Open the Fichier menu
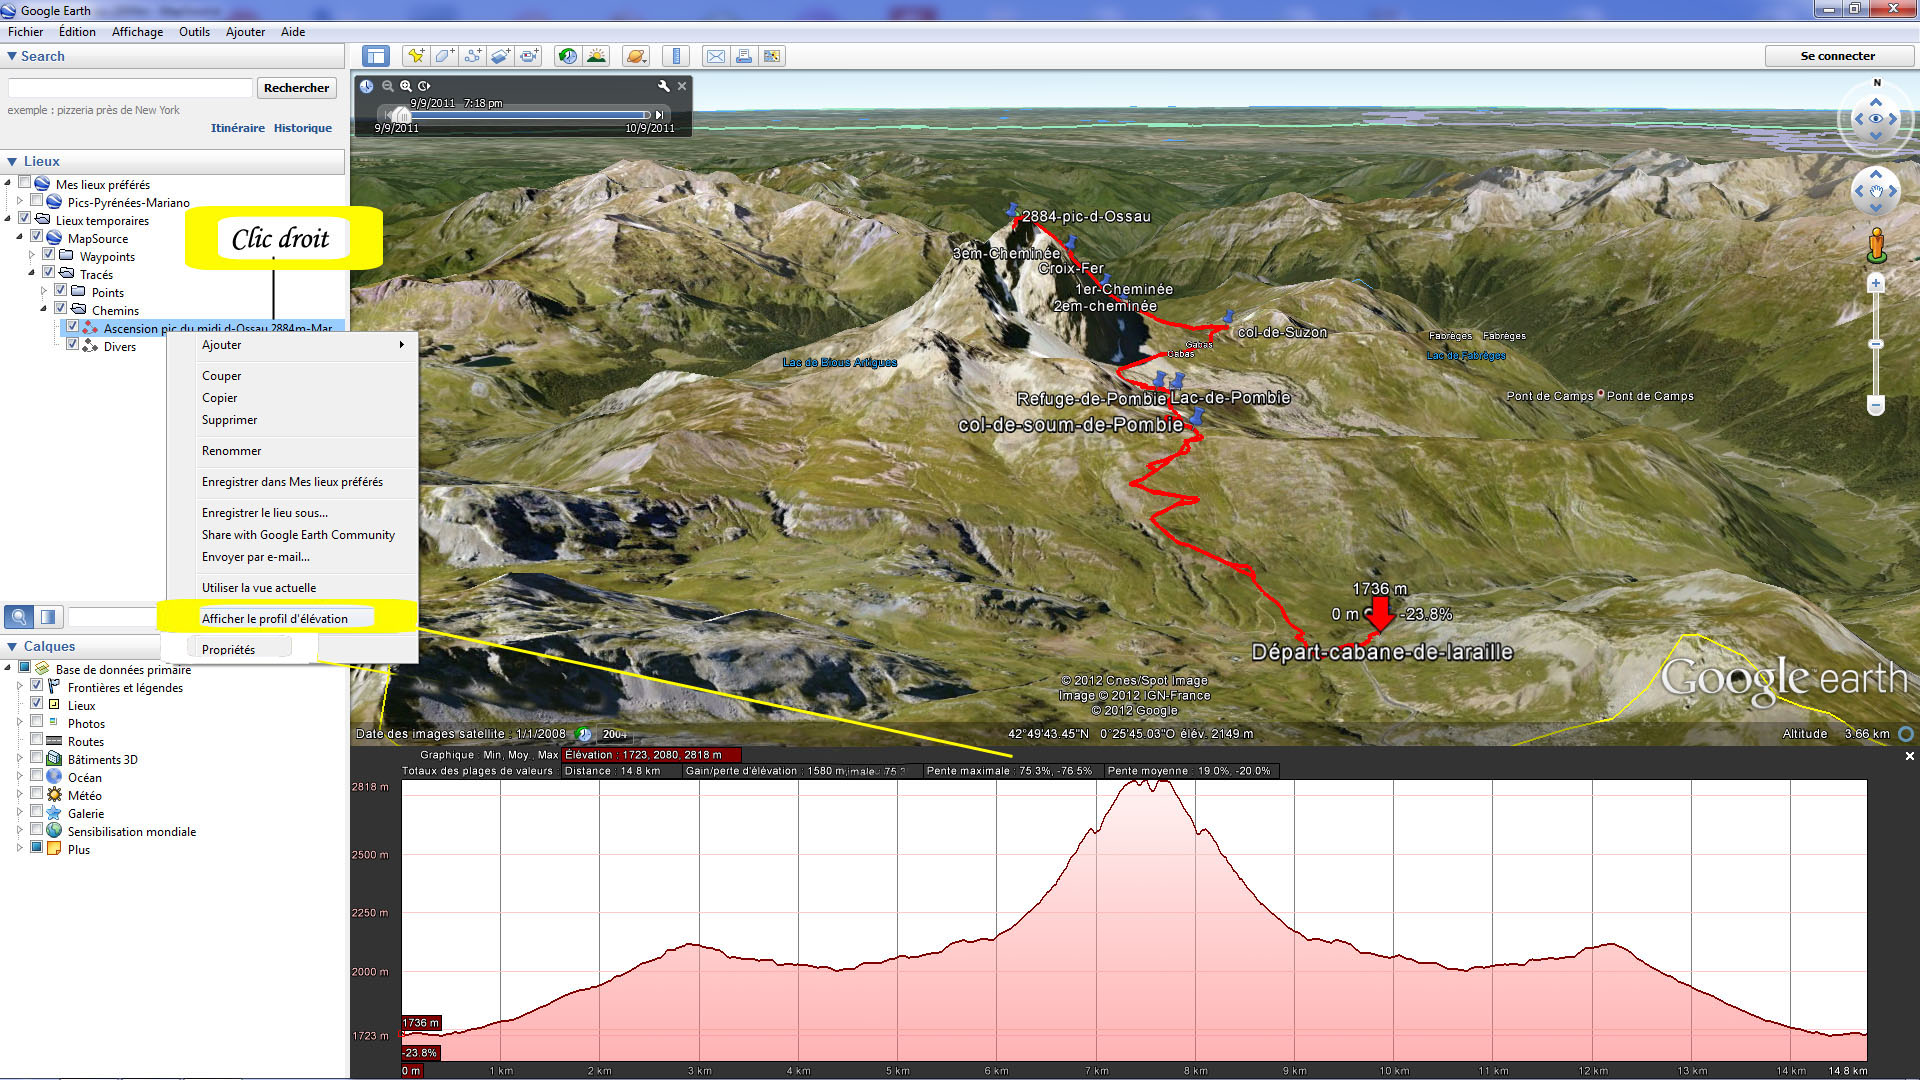This screenshot has height=1080, width=1920. (x=26, y=32)
